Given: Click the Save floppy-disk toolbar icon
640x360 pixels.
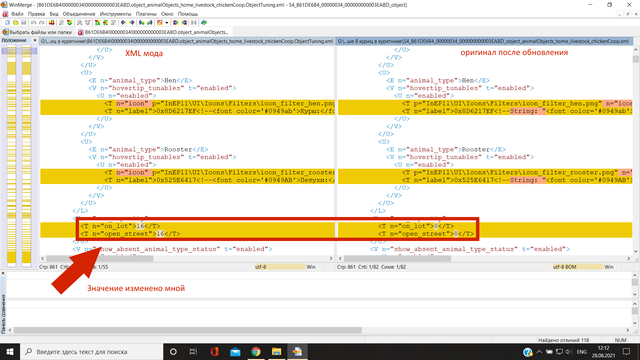Looking at the screenshot, I should click(x=24, y=22).
